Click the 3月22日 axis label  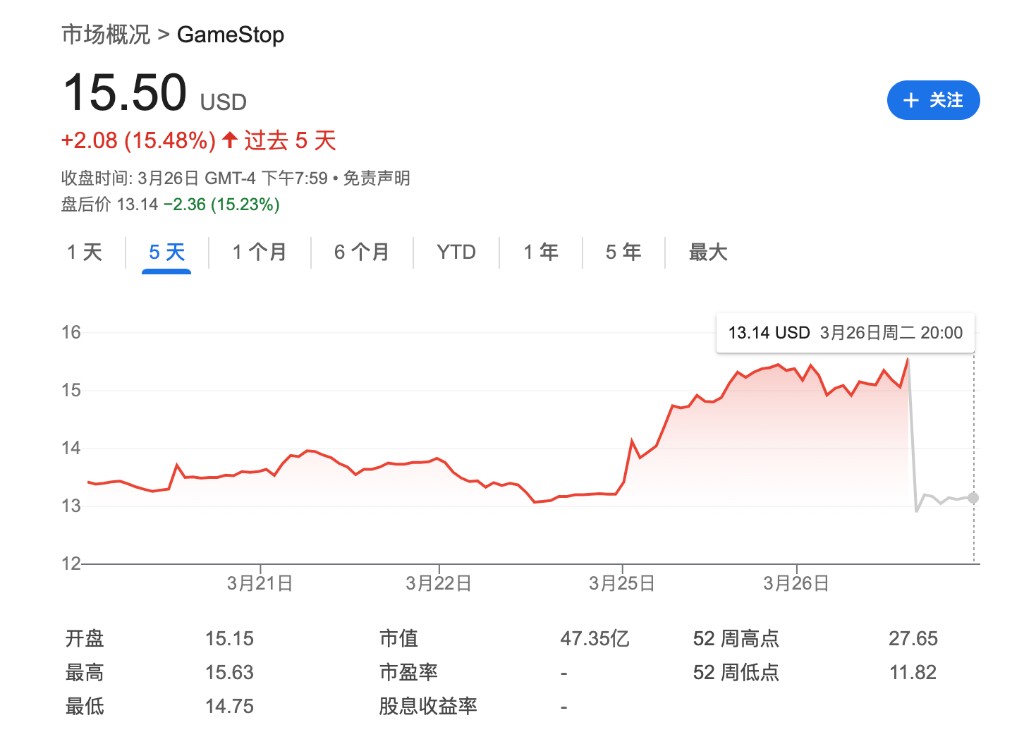[438, 583]
